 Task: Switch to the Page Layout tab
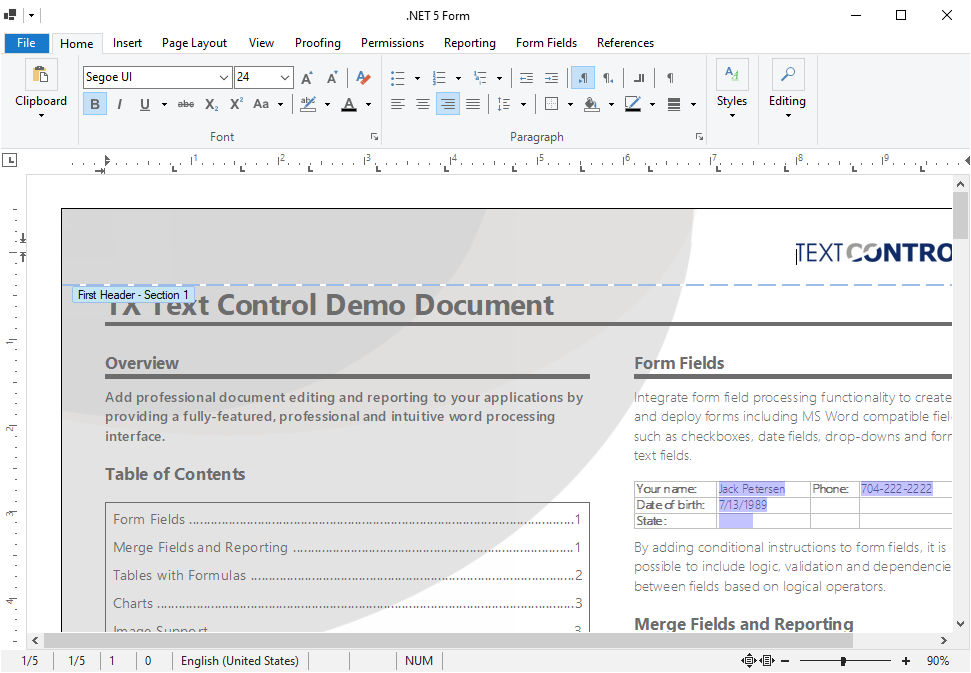click(194, 43)
